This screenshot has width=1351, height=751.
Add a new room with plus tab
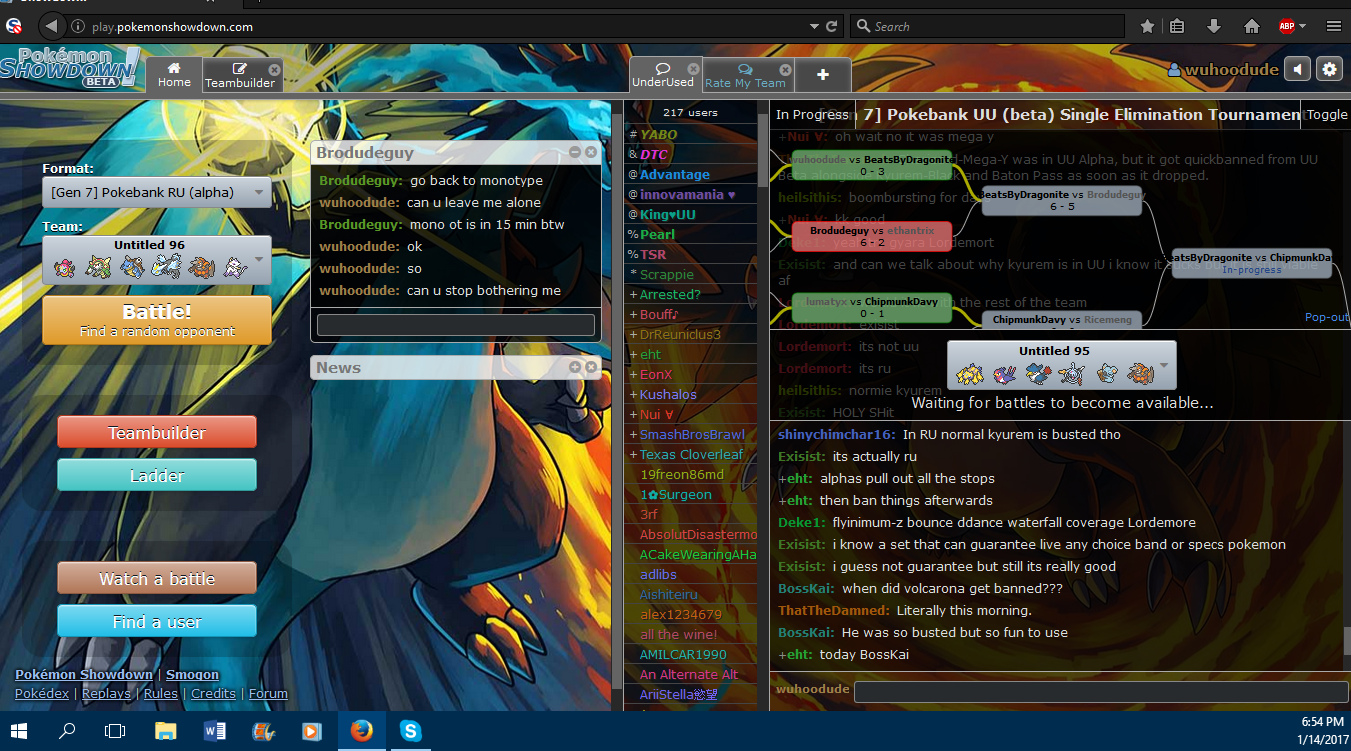point(823,75)
